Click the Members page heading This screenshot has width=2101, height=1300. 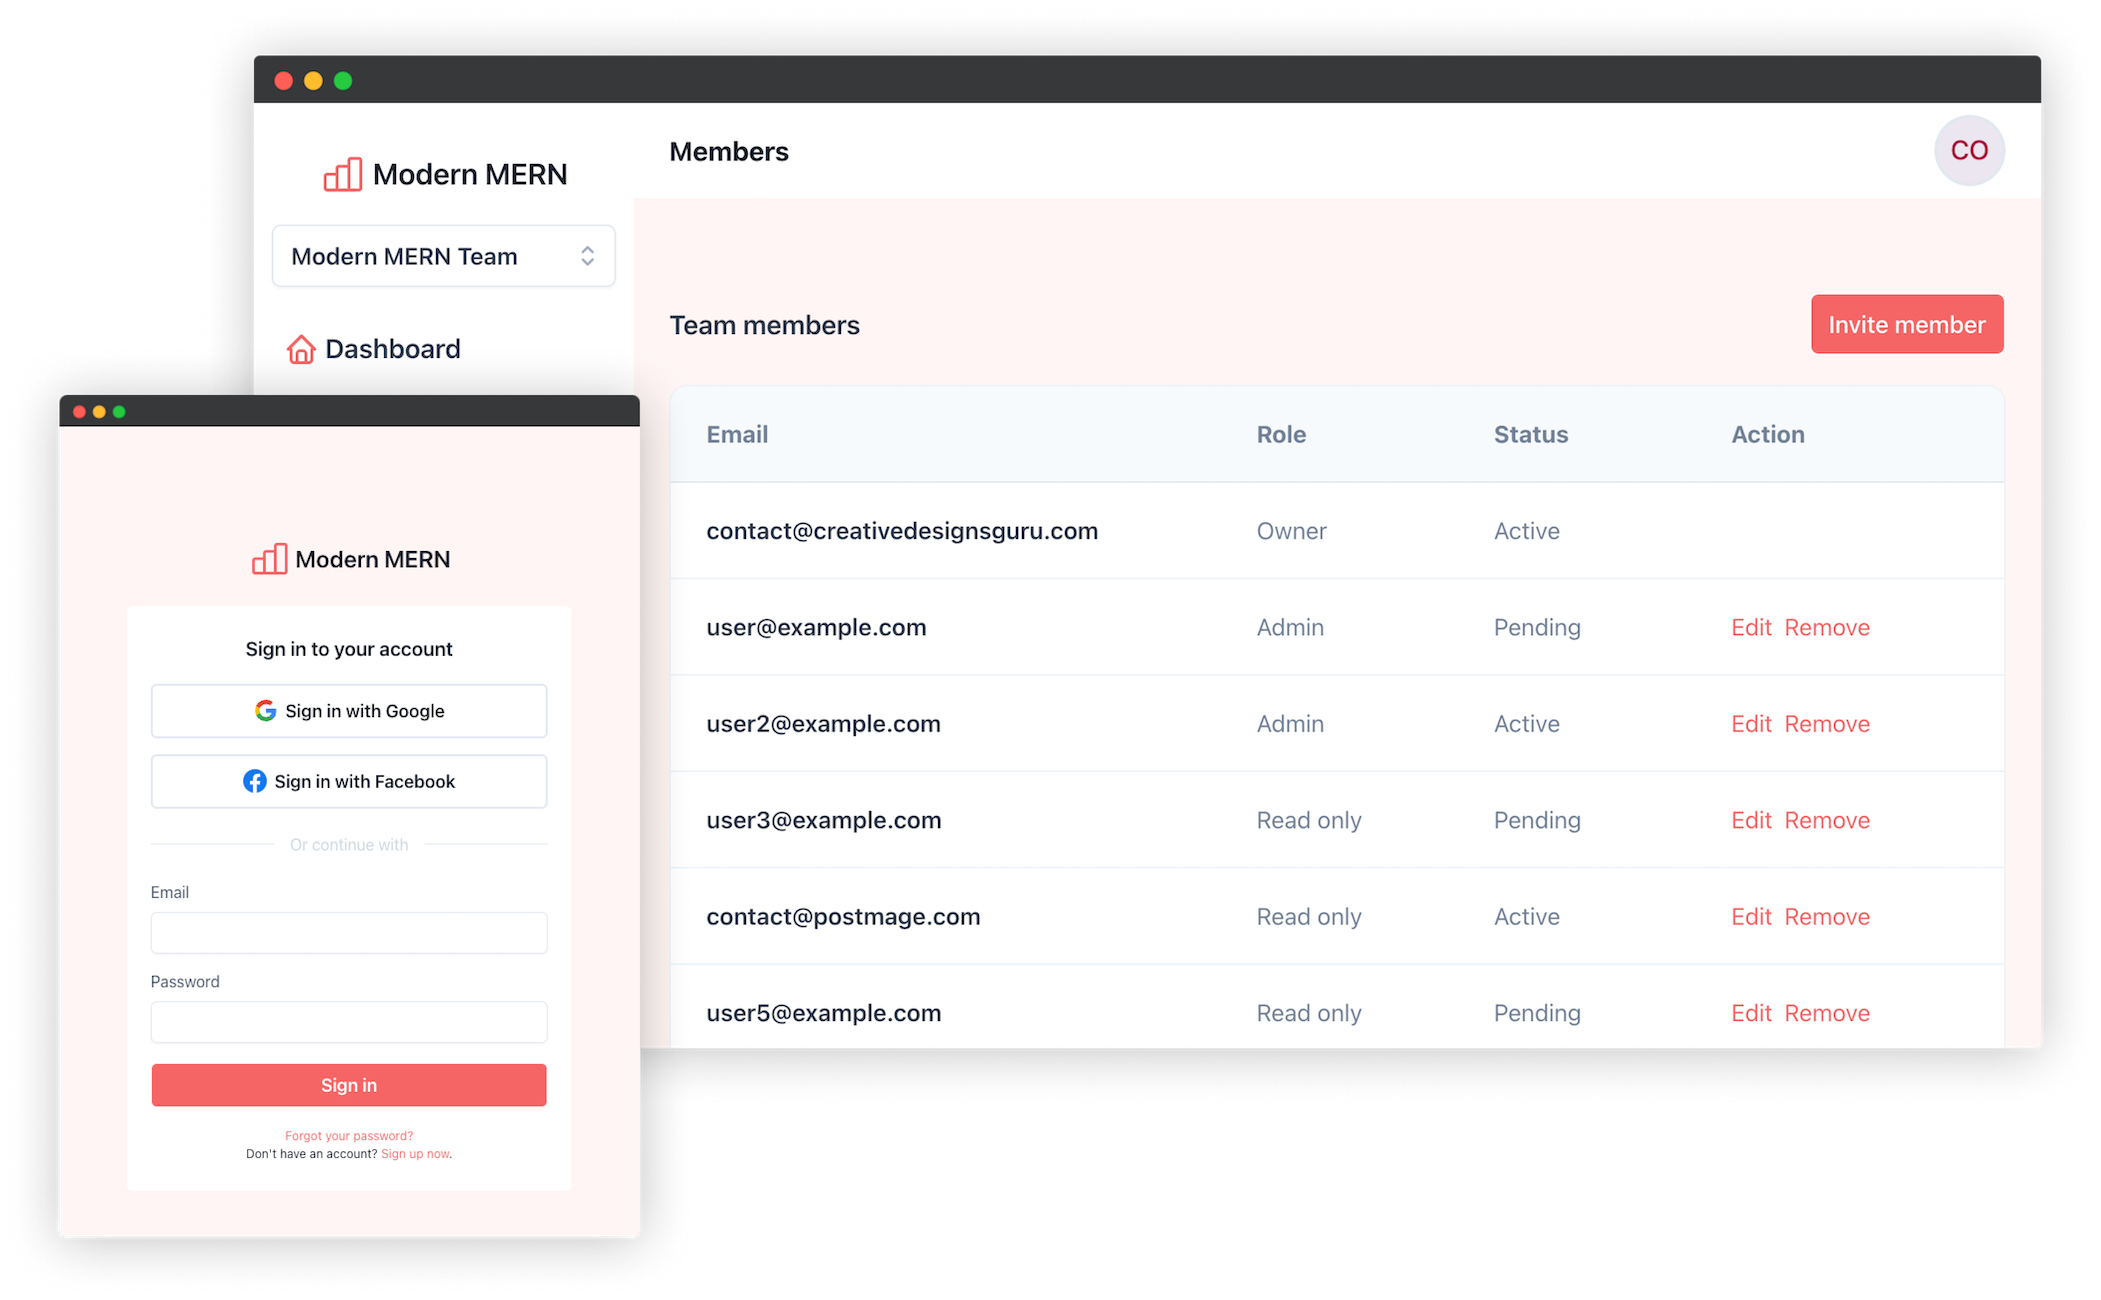click(729, 151)
